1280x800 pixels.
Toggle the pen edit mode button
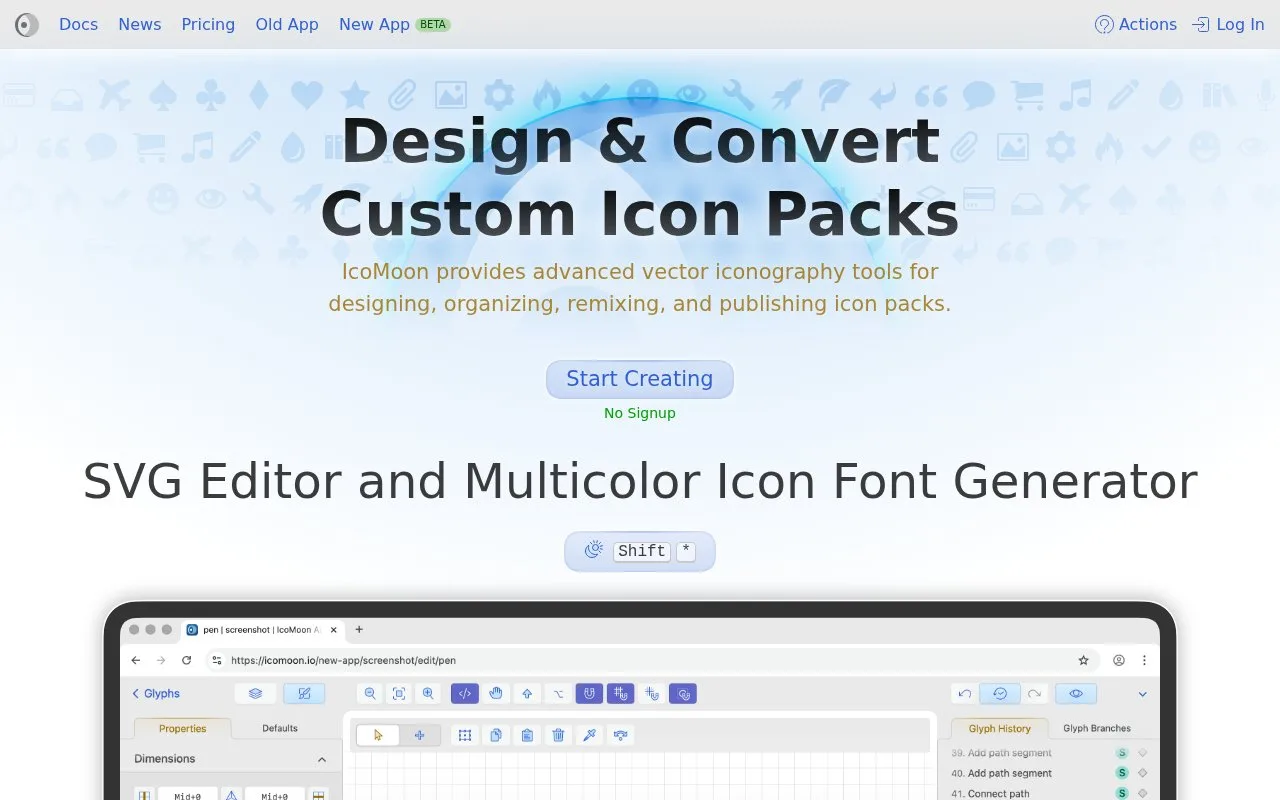[x=304, y=693]
